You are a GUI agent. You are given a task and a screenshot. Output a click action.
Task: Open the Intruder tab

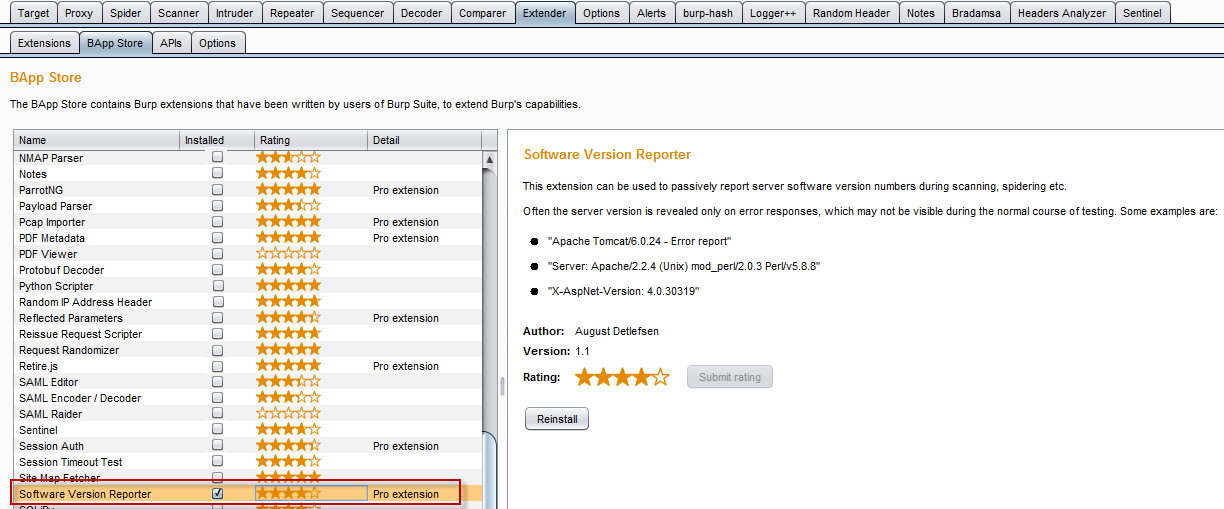click(x=235, y=13)
